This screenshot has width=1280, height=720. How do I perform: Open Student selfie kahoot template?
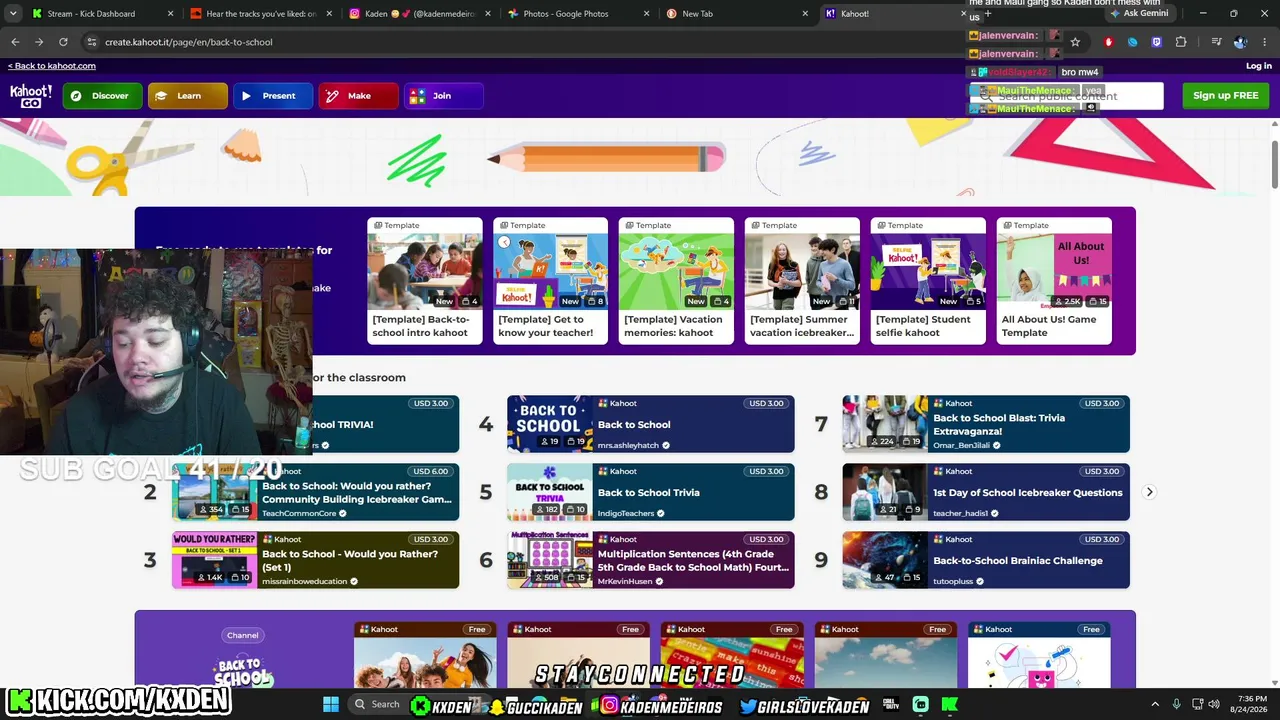[928, 281]
